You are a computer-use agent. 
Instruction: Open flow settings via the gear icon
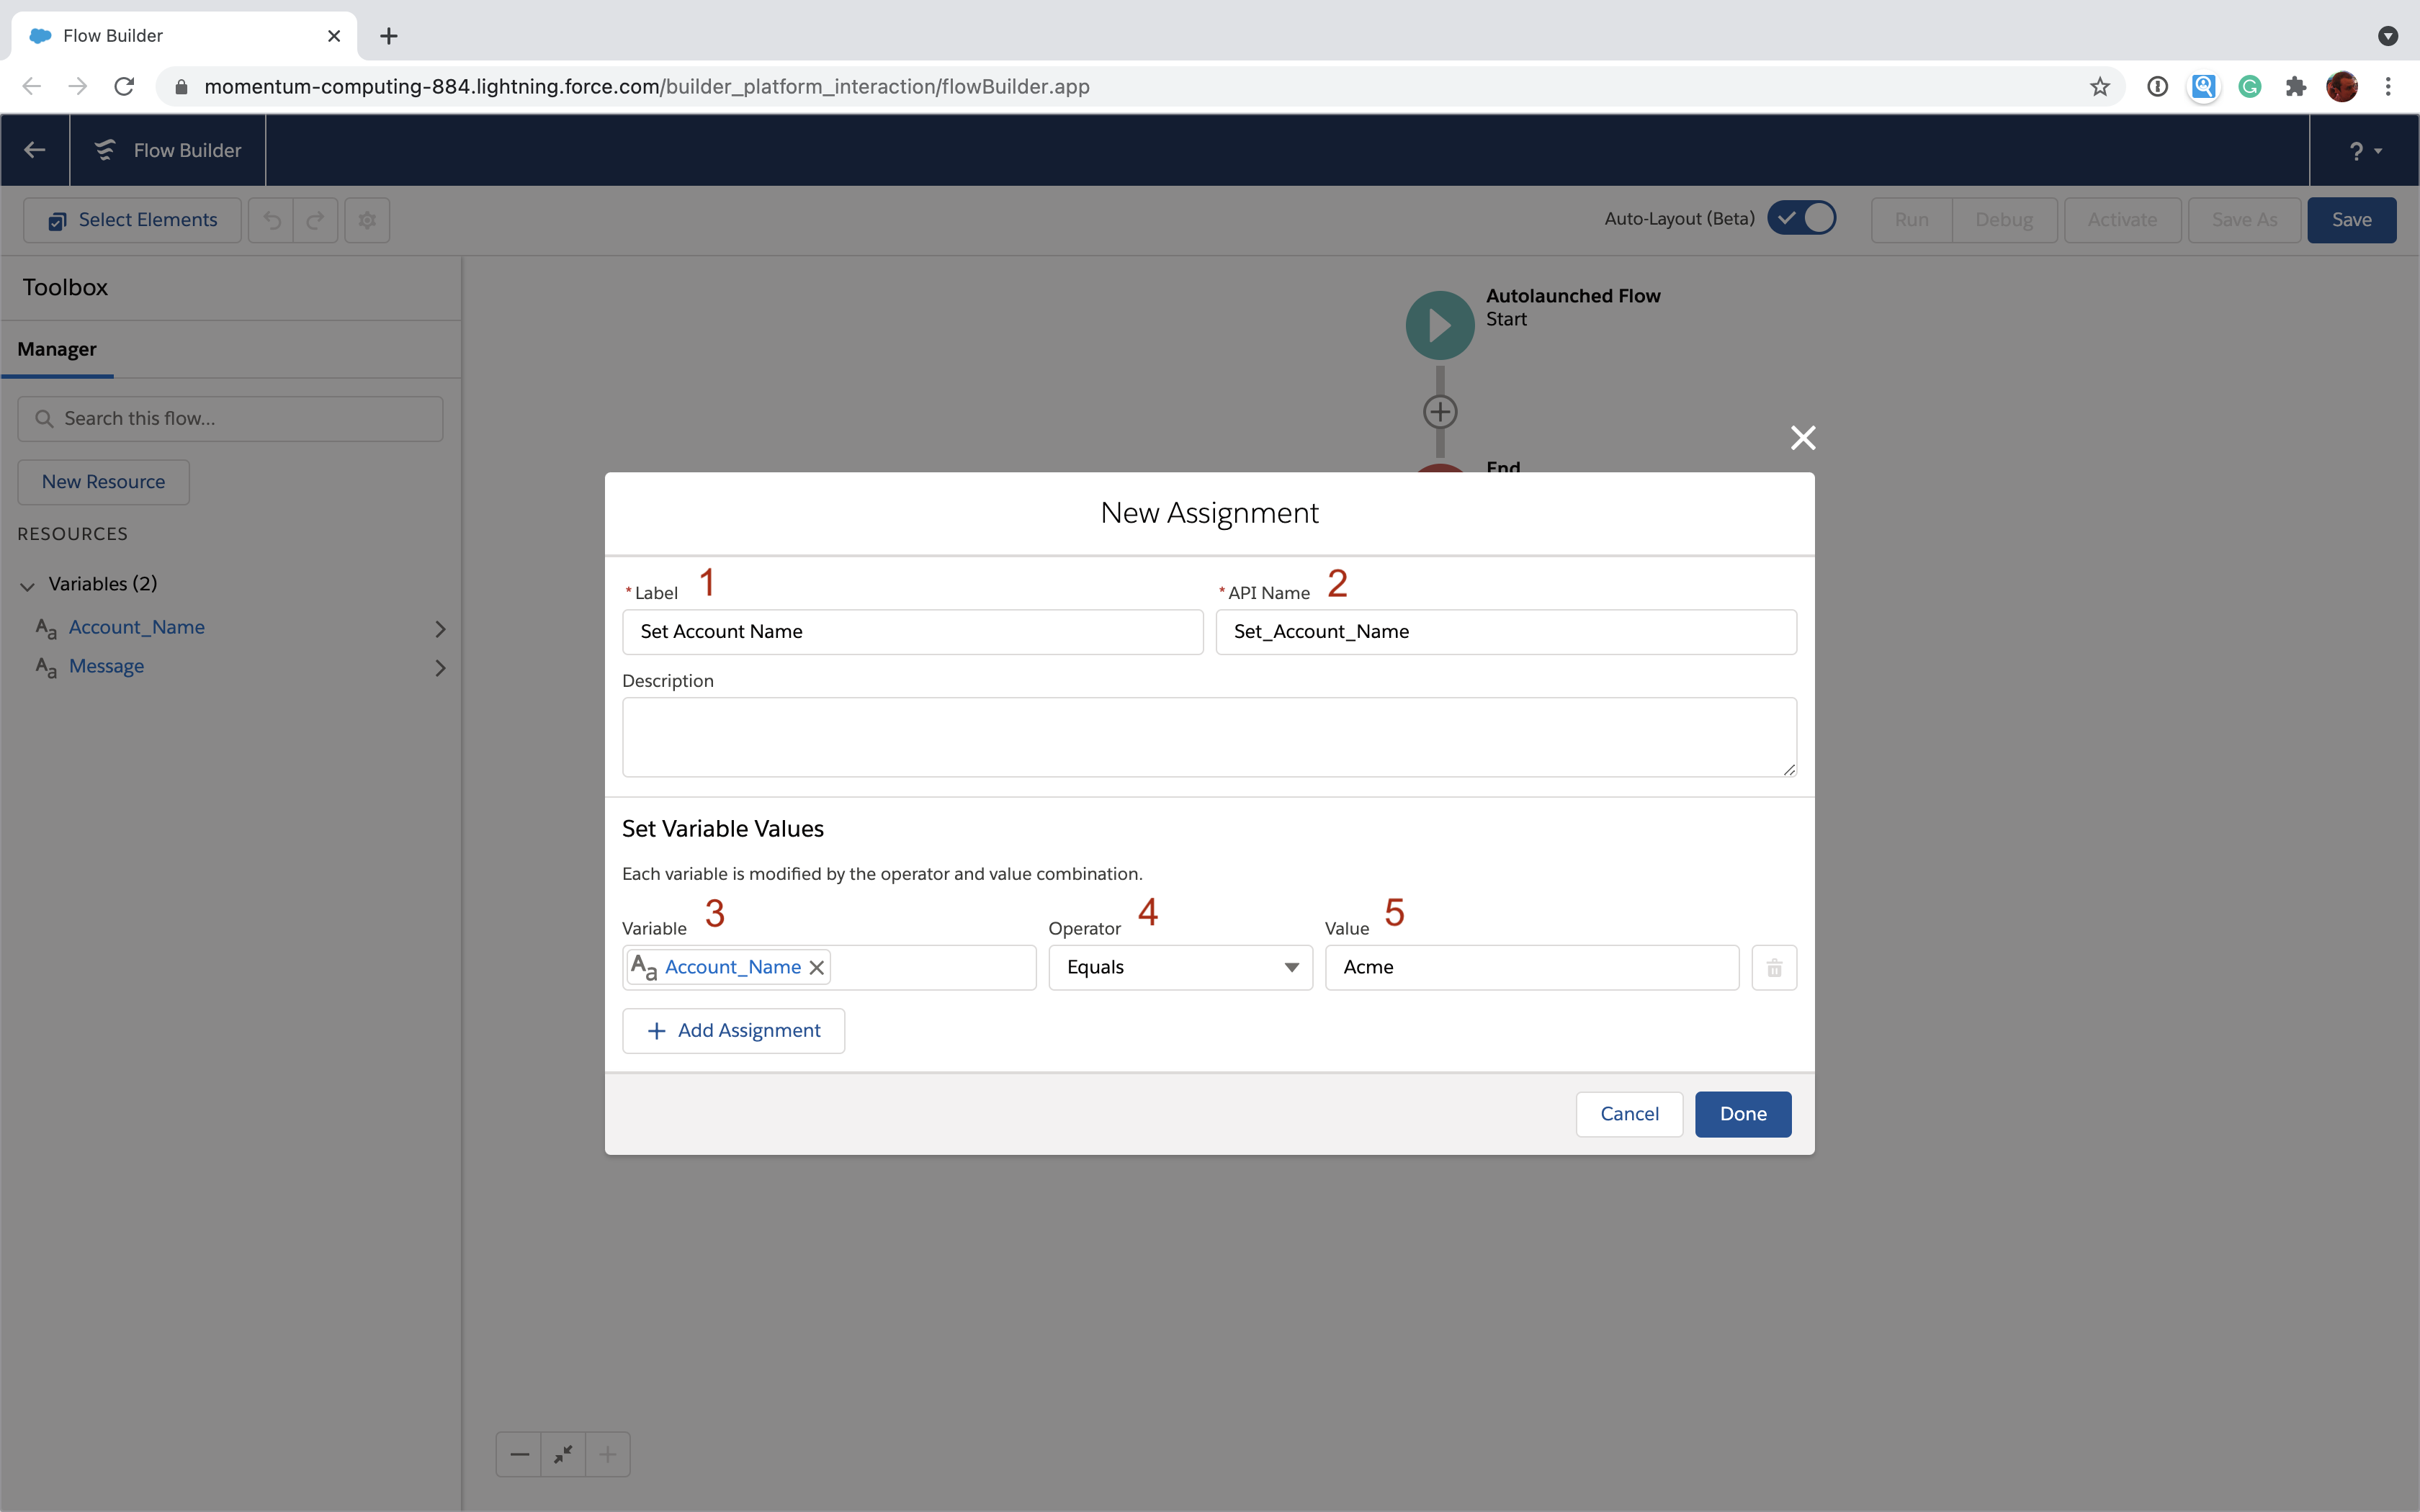(x=366, y=219)
